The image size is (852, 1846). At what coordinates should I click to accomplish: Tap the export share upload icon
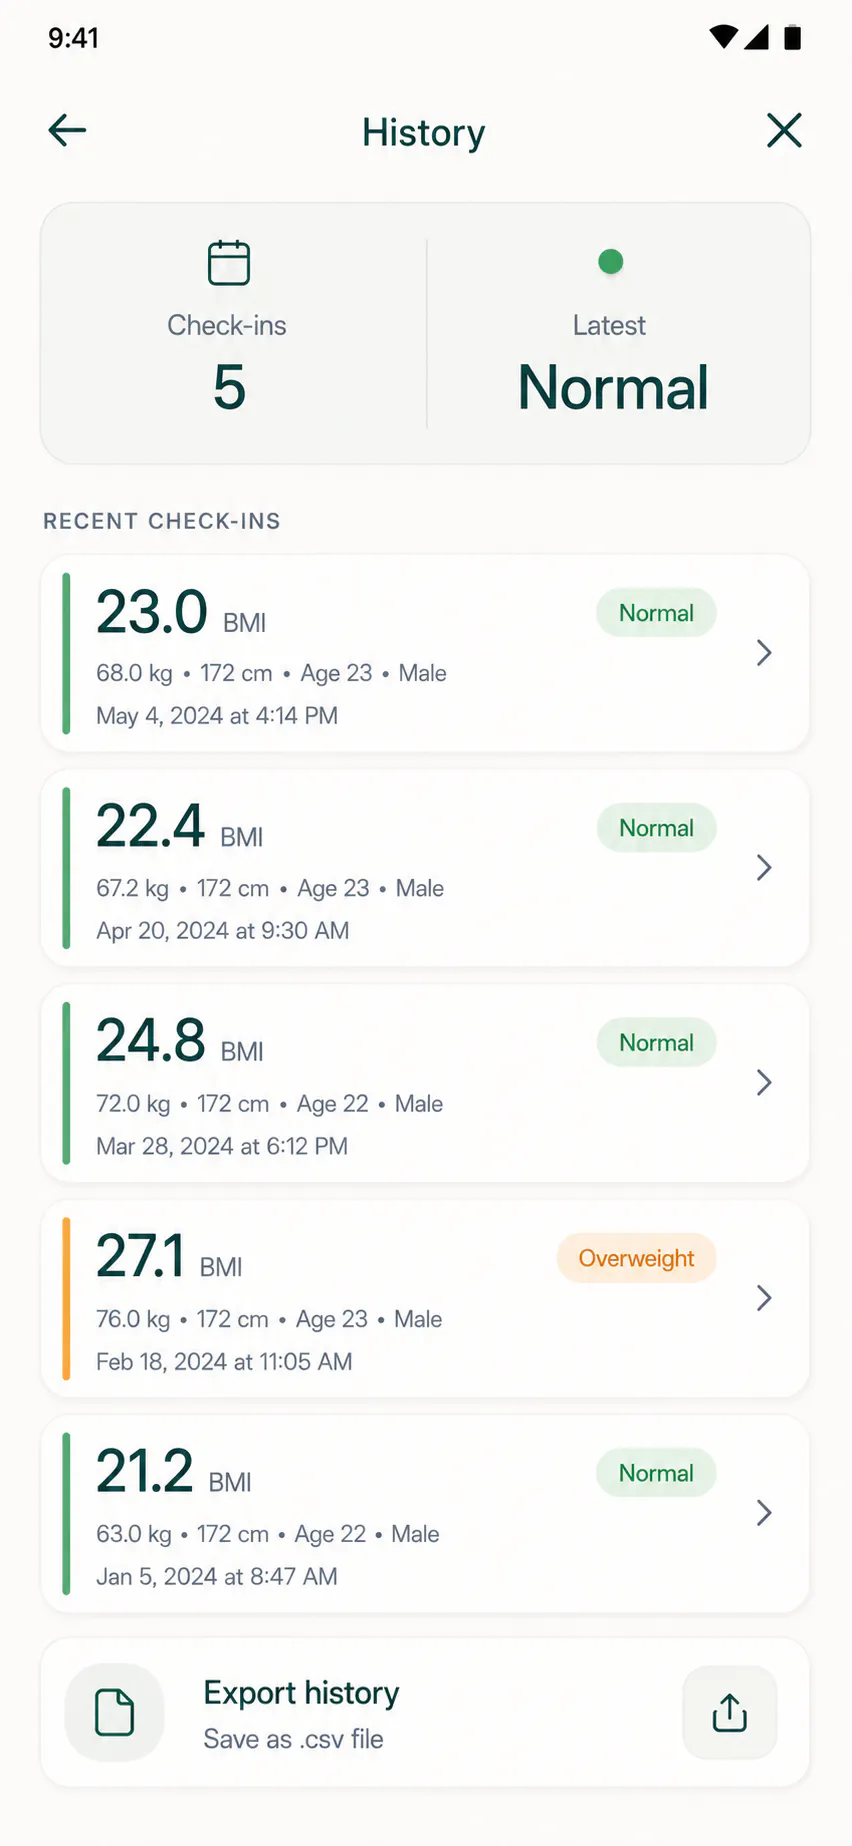pyautogui.click(x=730, y=1712)
